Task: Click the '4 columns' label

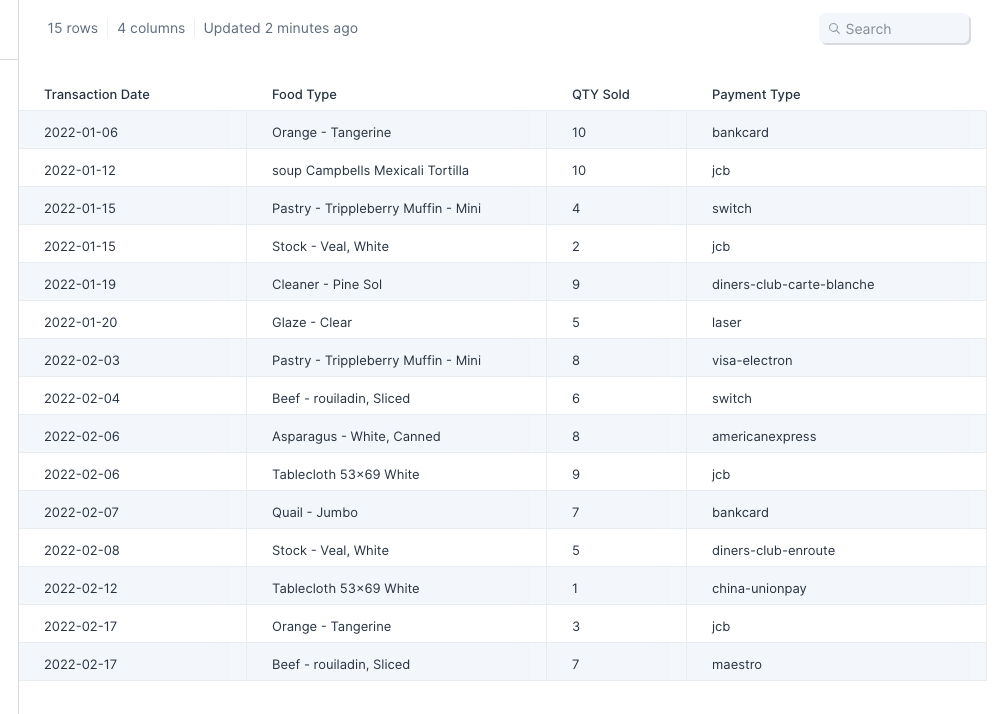Action: [151, 28]
